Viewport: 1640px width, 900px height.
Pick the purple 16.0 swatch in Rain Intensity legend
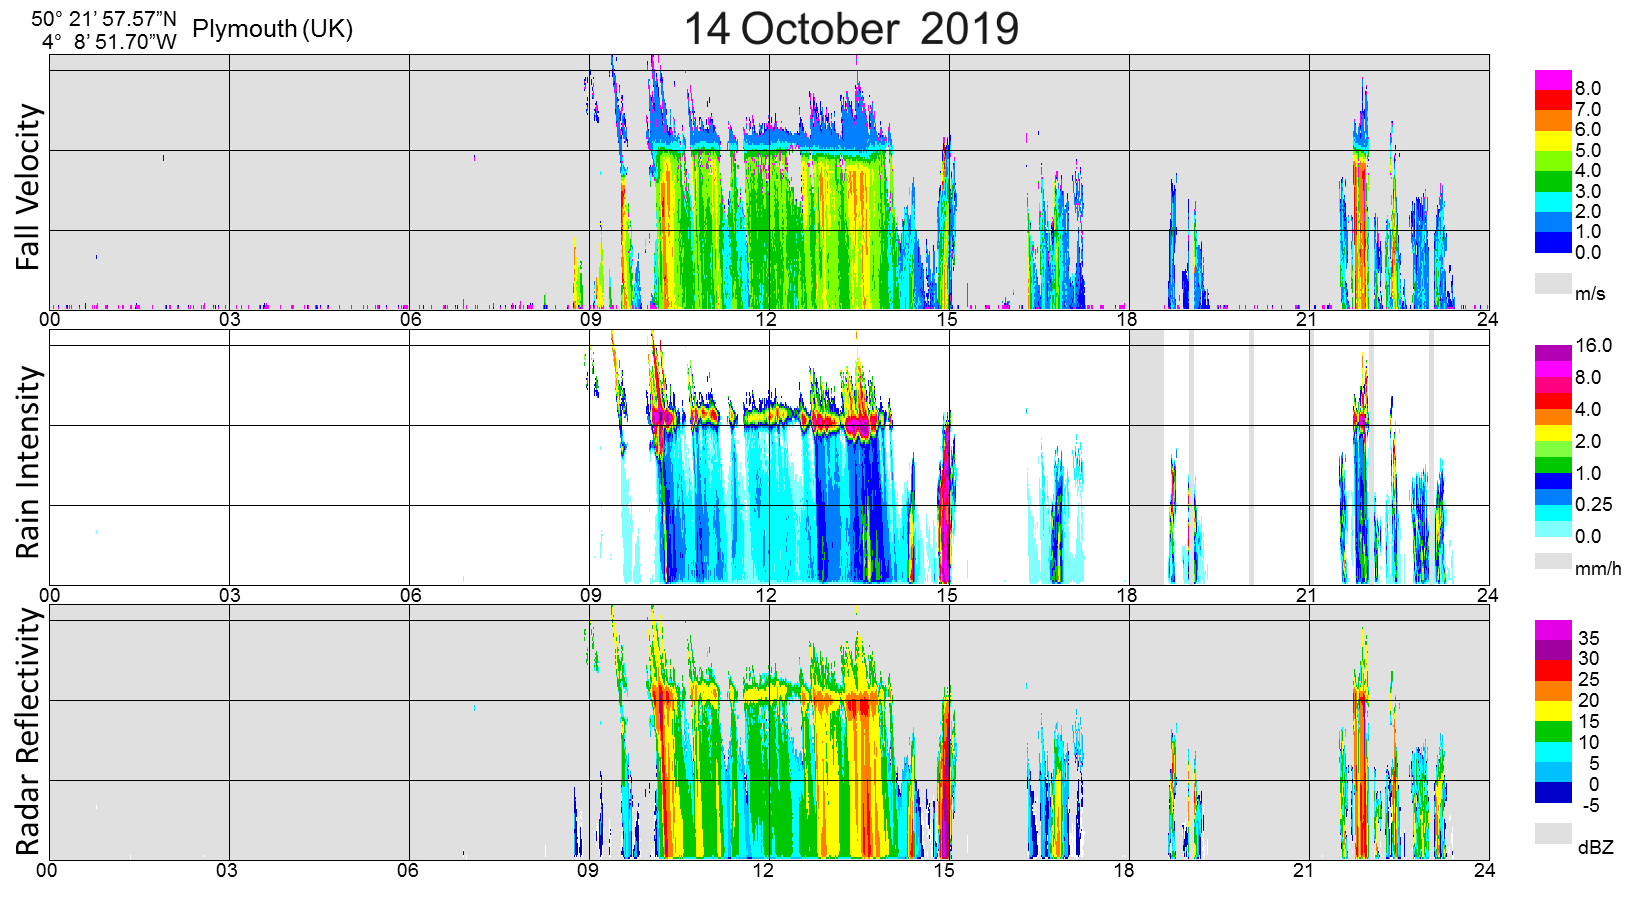pos(1553,353)
